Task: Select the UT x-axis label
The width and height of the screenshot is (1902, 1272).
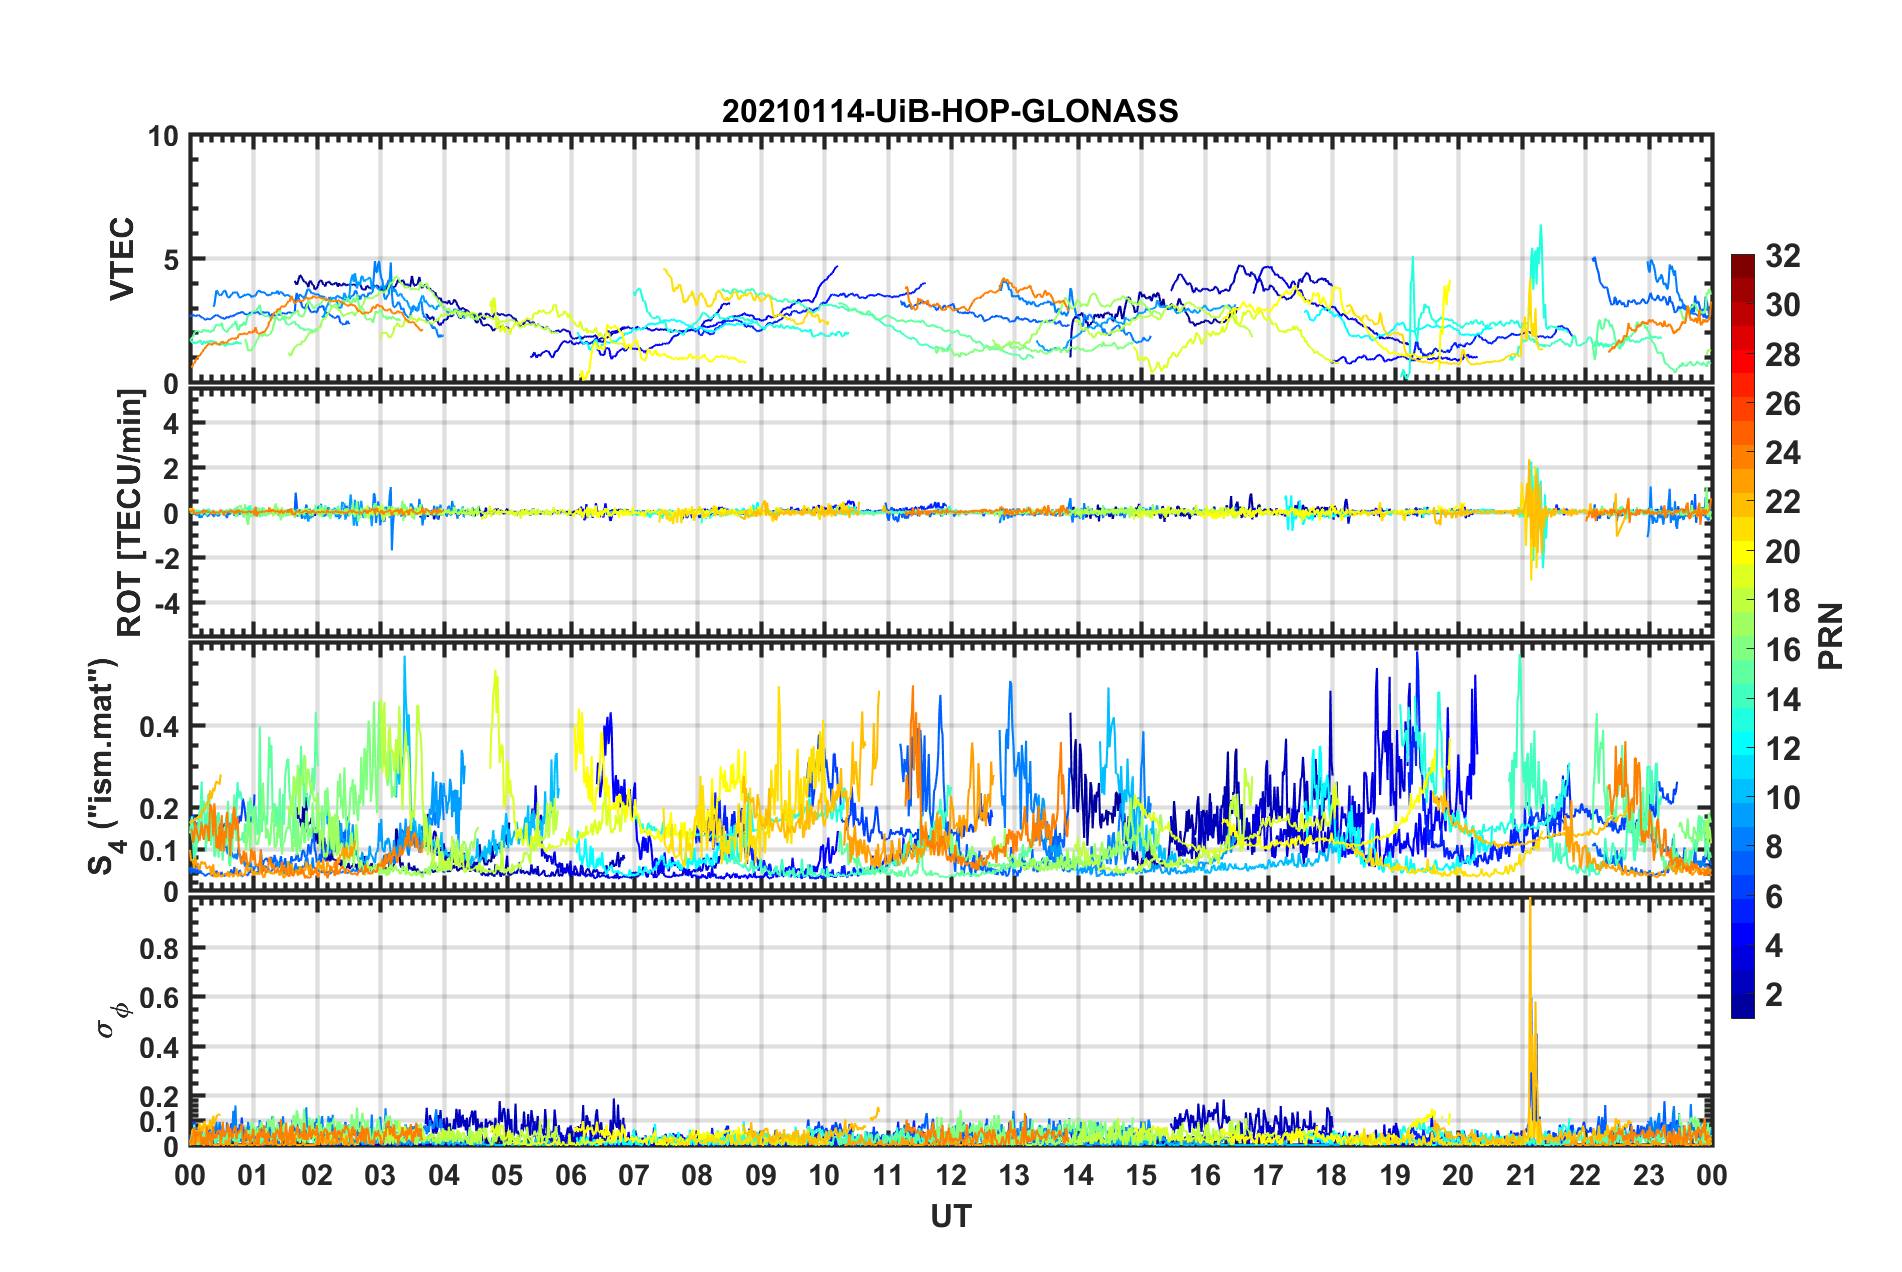Action: pyautogui.click(x=950, y=1216)
